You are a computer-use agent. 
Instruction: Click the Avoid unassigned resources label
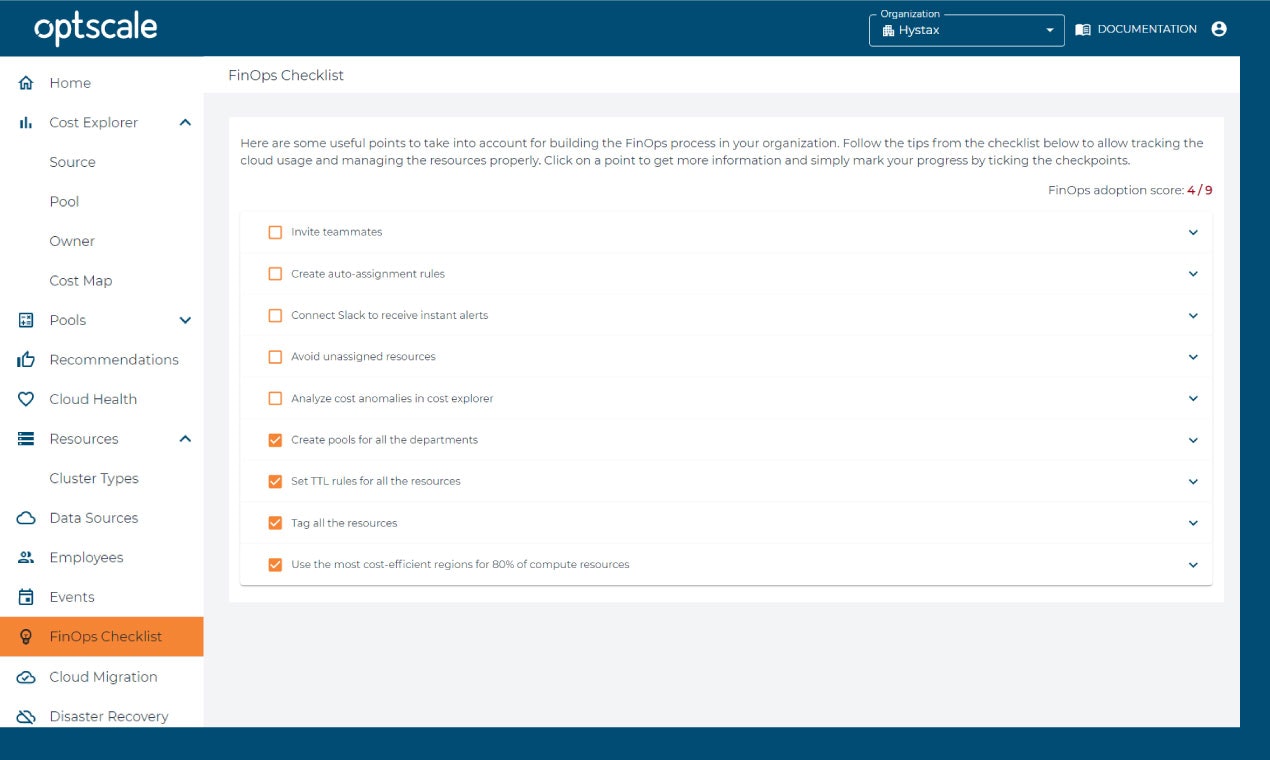[x=363, y=357]
